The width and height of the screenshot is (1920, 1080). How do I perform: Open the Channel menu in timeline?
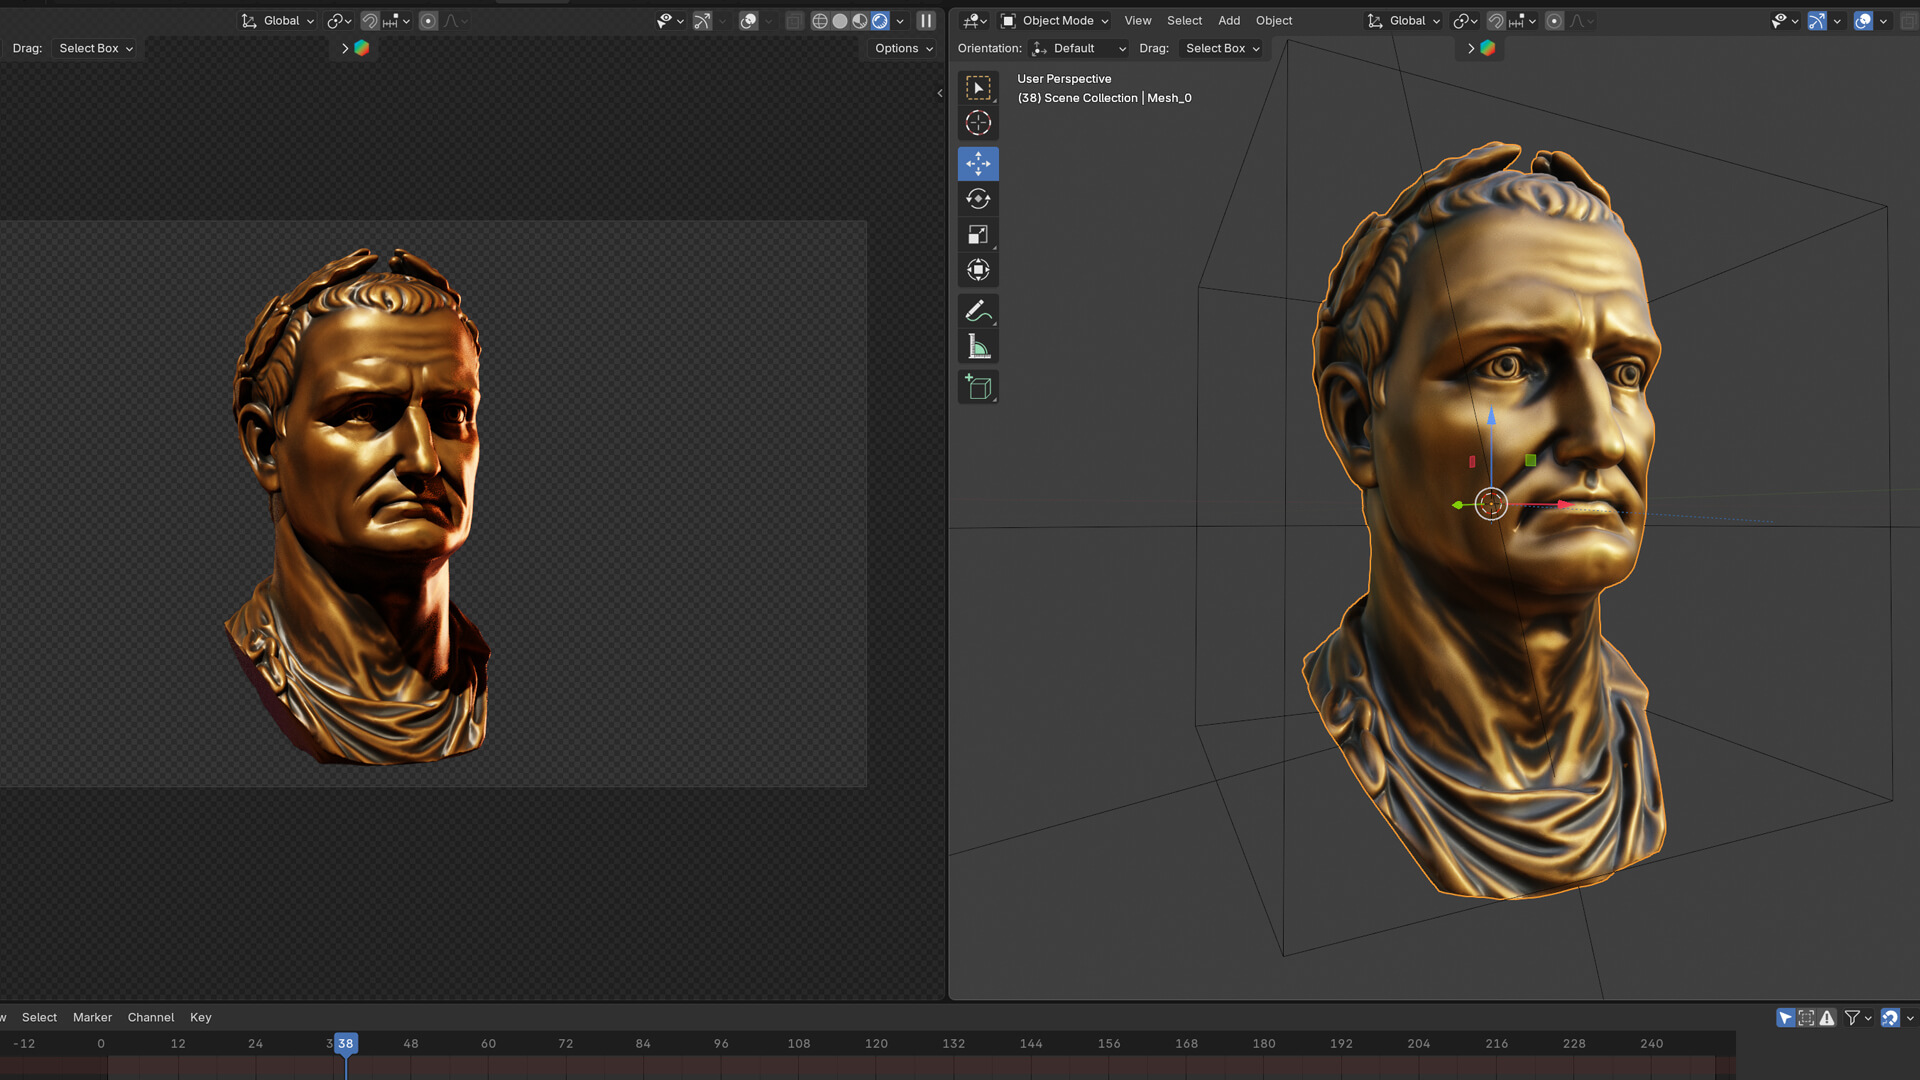tap(151, 1017)
